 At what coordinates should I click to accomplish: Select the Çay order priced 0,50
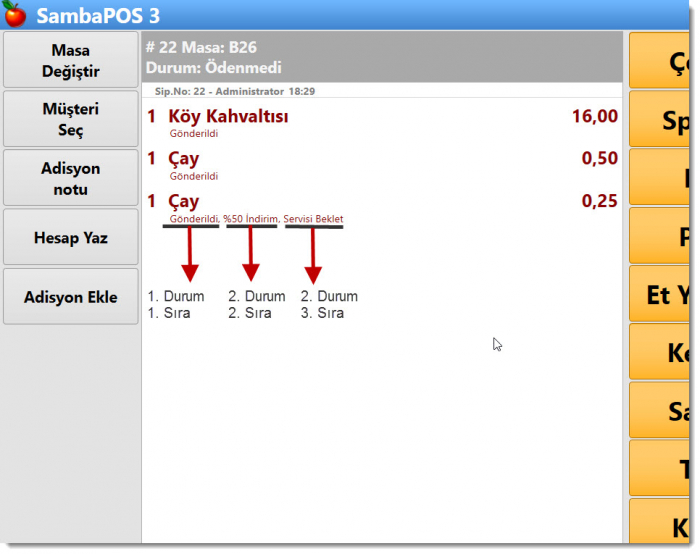184,159
